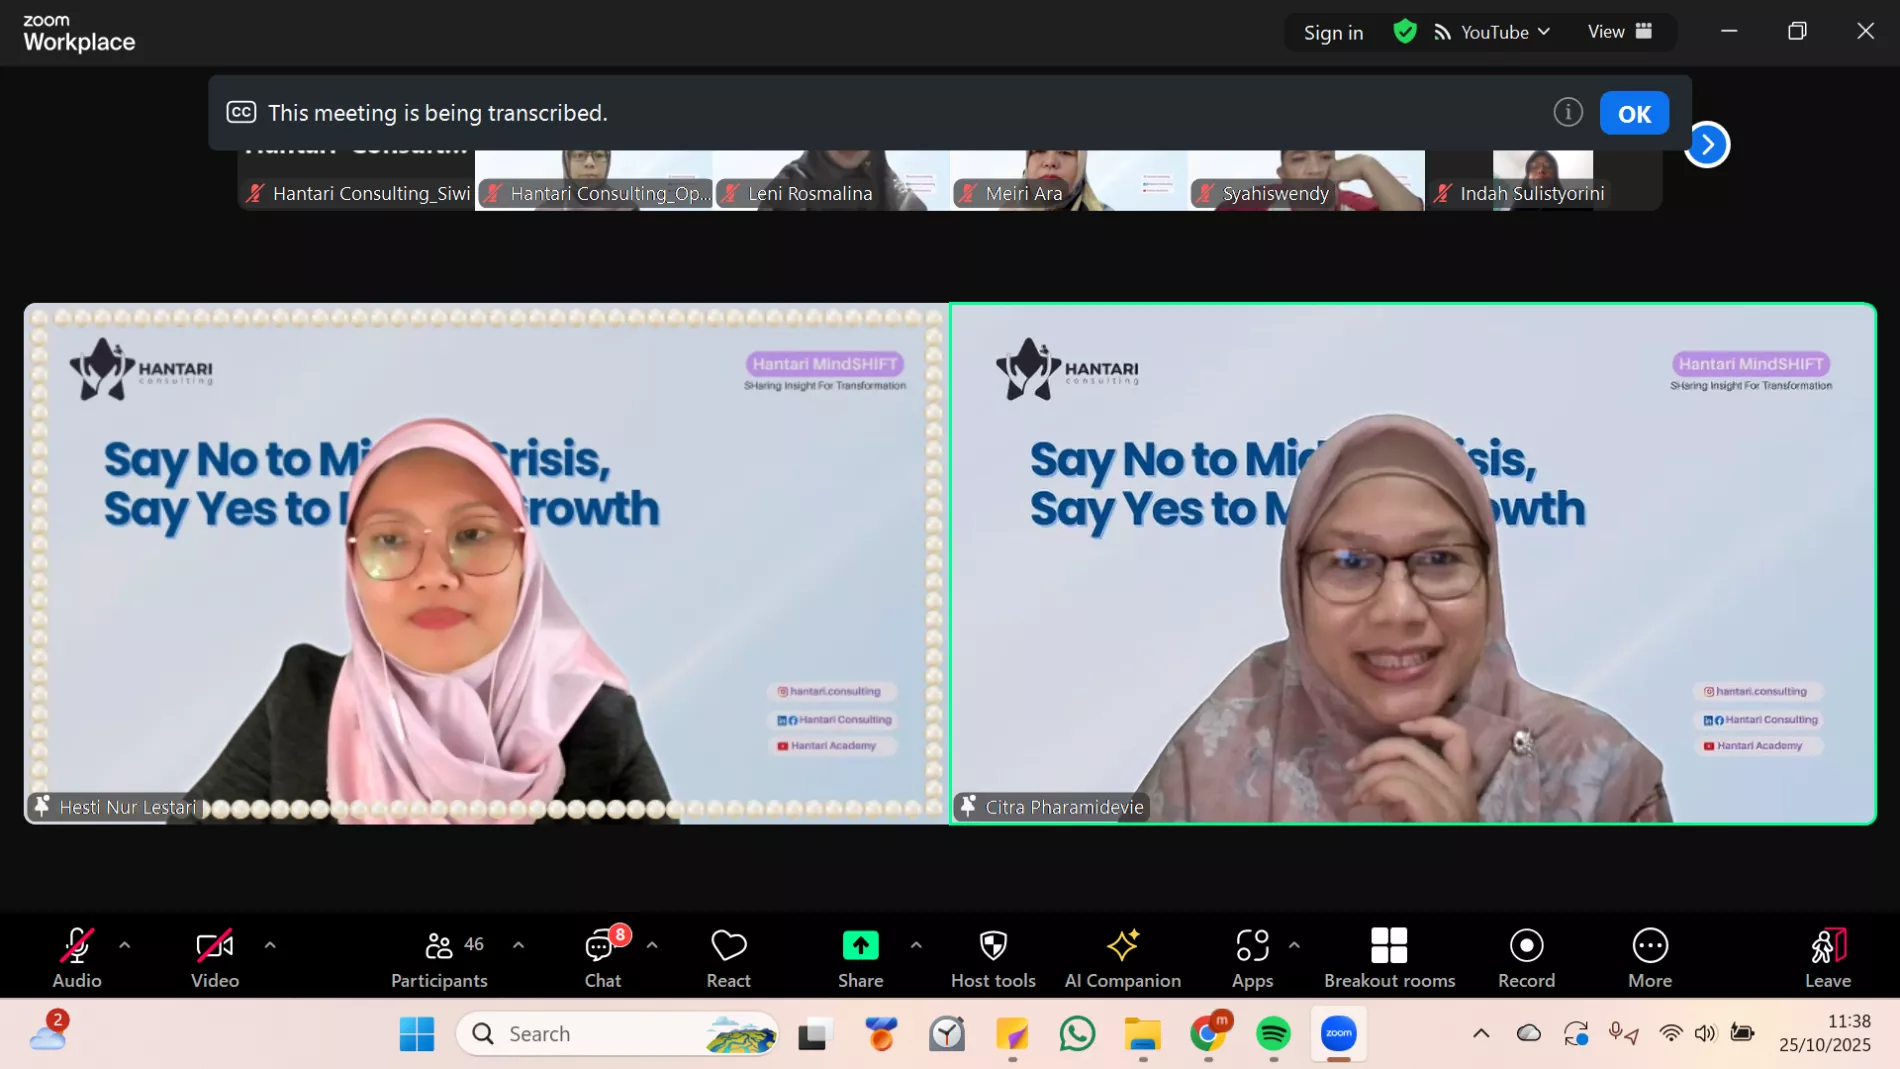The image size is (1900, 1069).
Task: Show next participants with right arrow
Action: tap(1706, 145)
